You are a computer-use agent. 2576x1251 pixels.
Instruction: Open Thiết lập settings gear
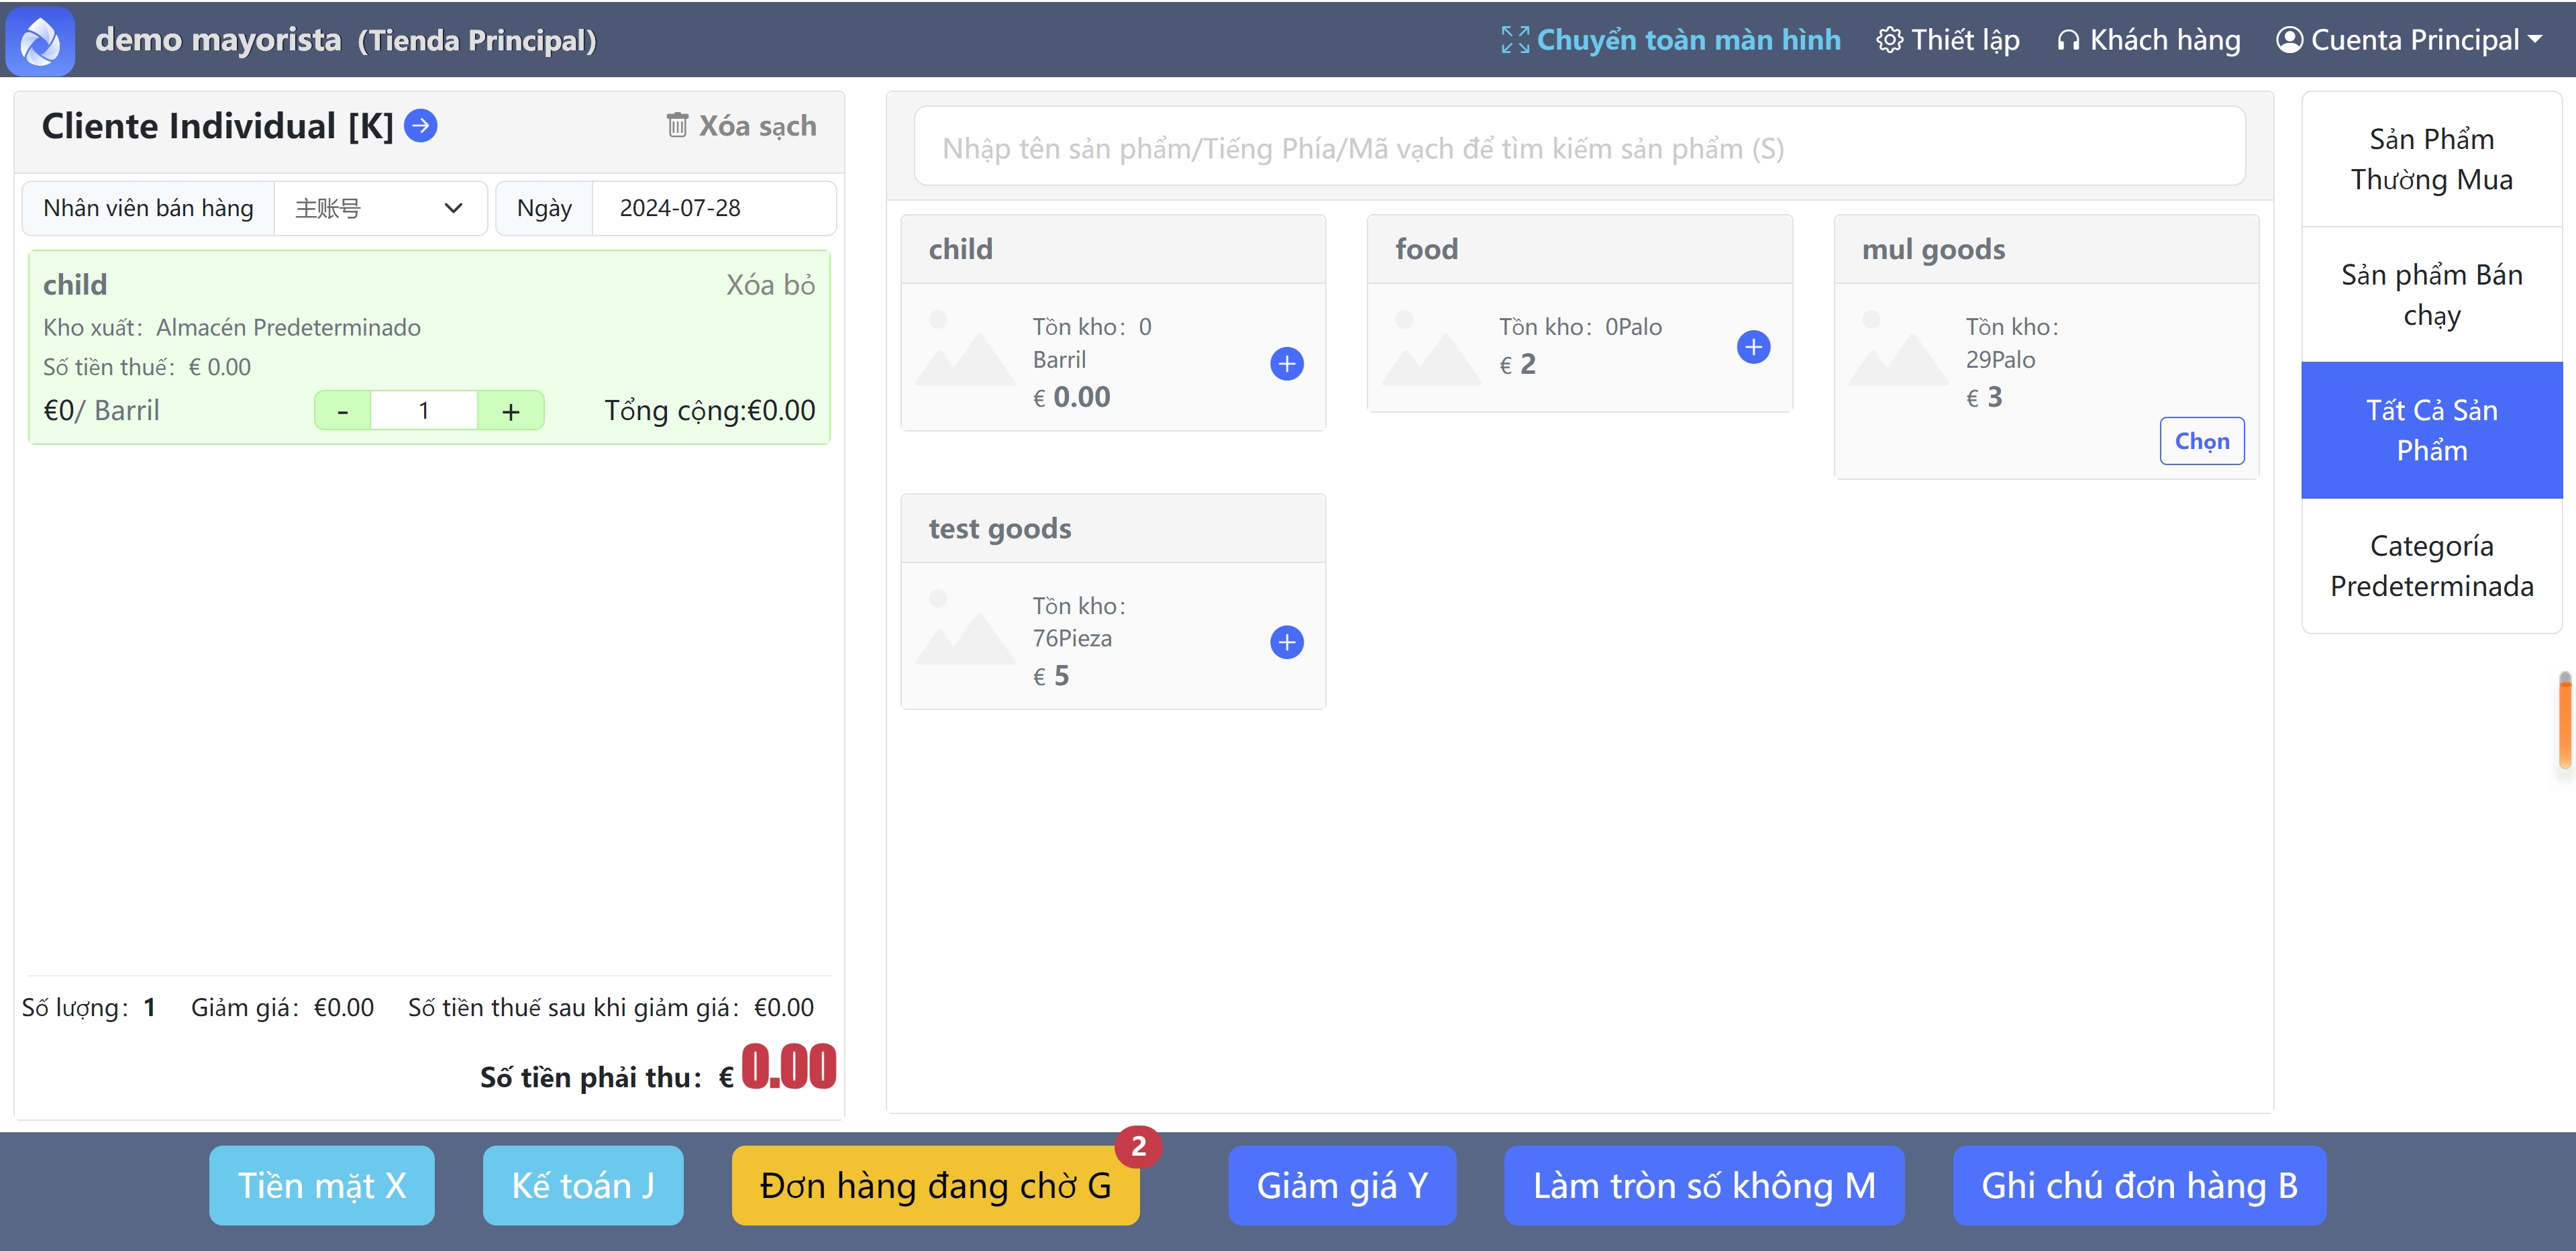(1889, 40)
